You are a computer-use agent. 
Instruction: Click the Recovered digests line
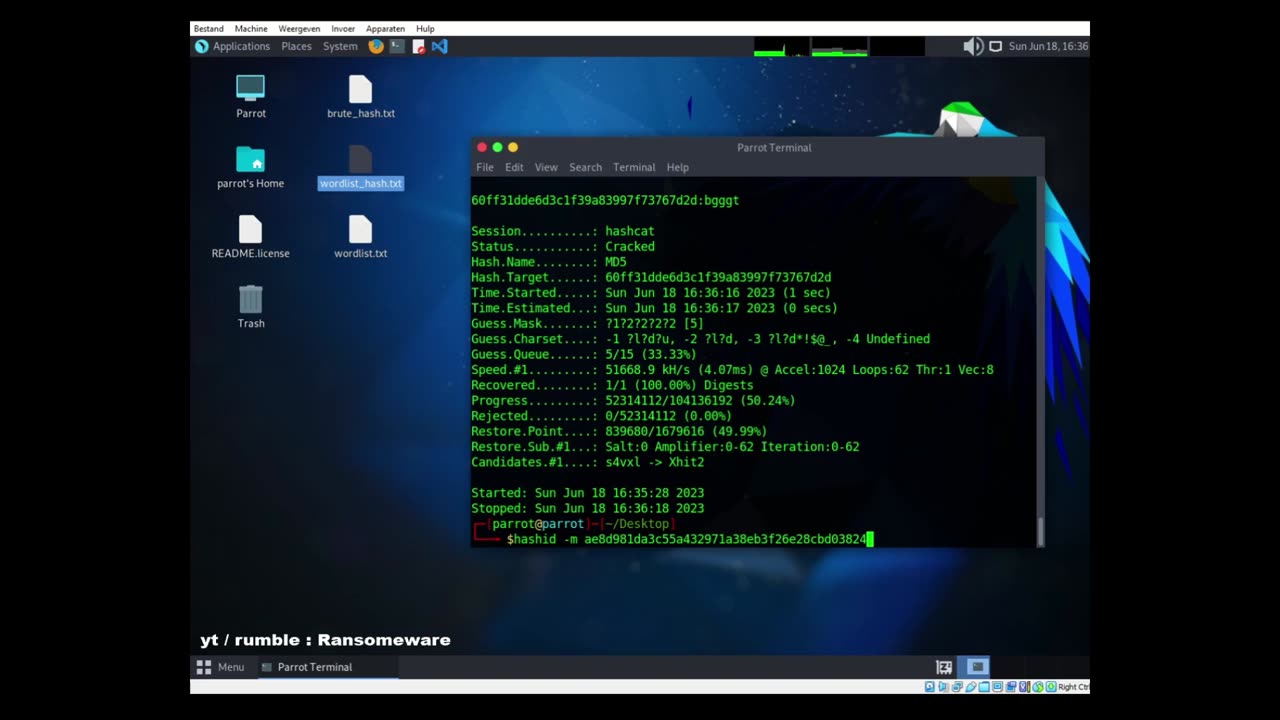(612, 385)
